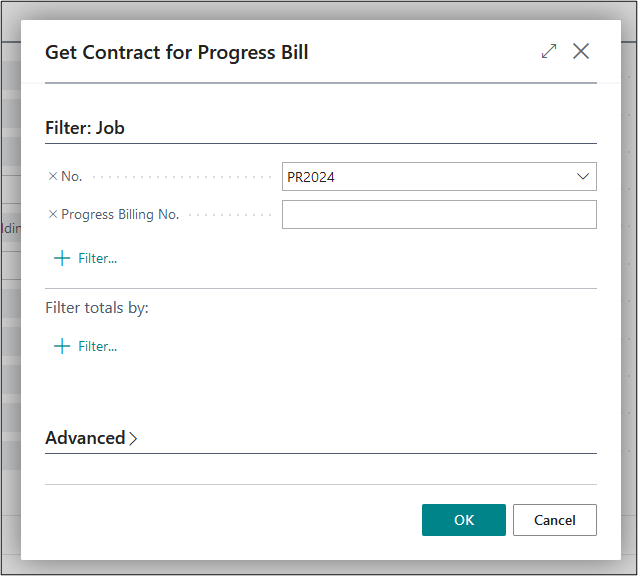Viewport: 638px width, 576px height.
Task: Click the Get Contract for Progress Bill title
Action: tap(176, 52)
